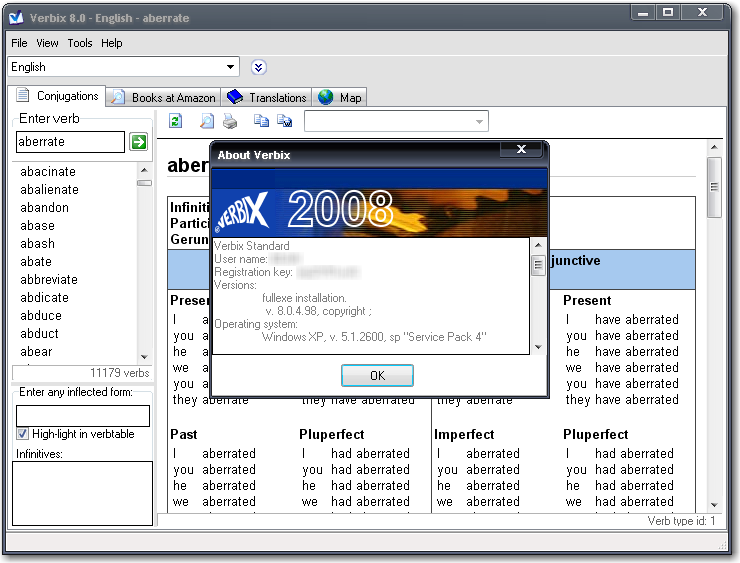Switch to the Map tab
Image resolution: width=740 pixels, height=563 pixels.
[x=339, y=98]
